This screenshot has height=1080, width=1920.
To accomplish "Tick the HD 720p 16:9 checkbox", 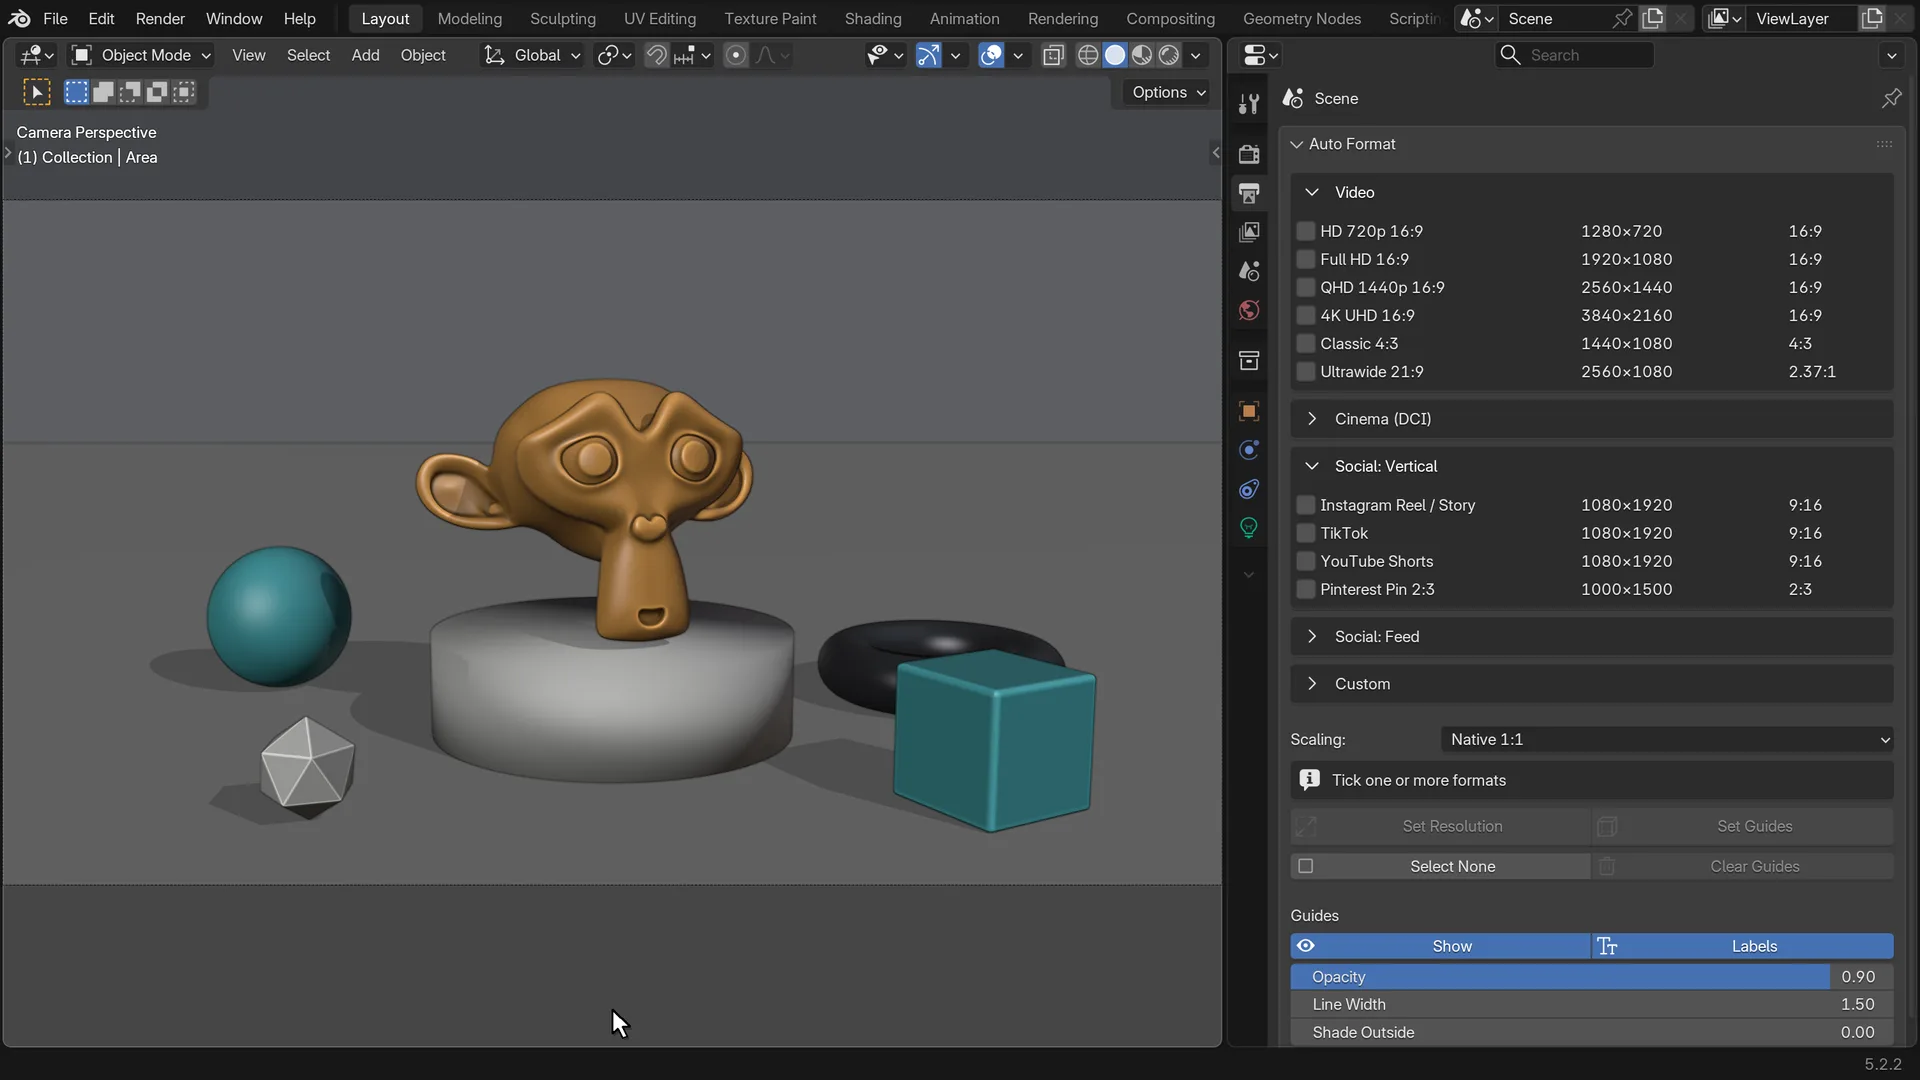I will point(1305,231).
